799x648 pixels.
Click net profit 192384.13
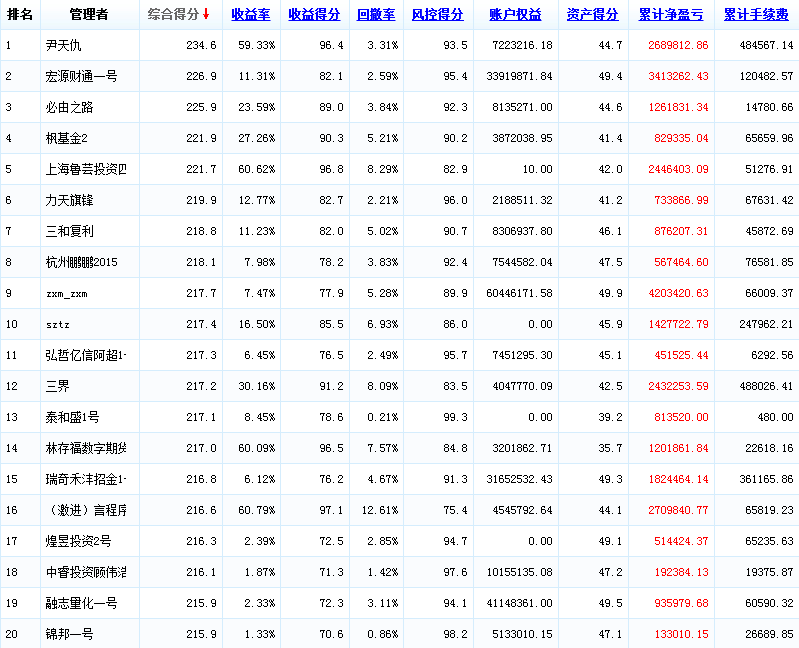(681, 572)
